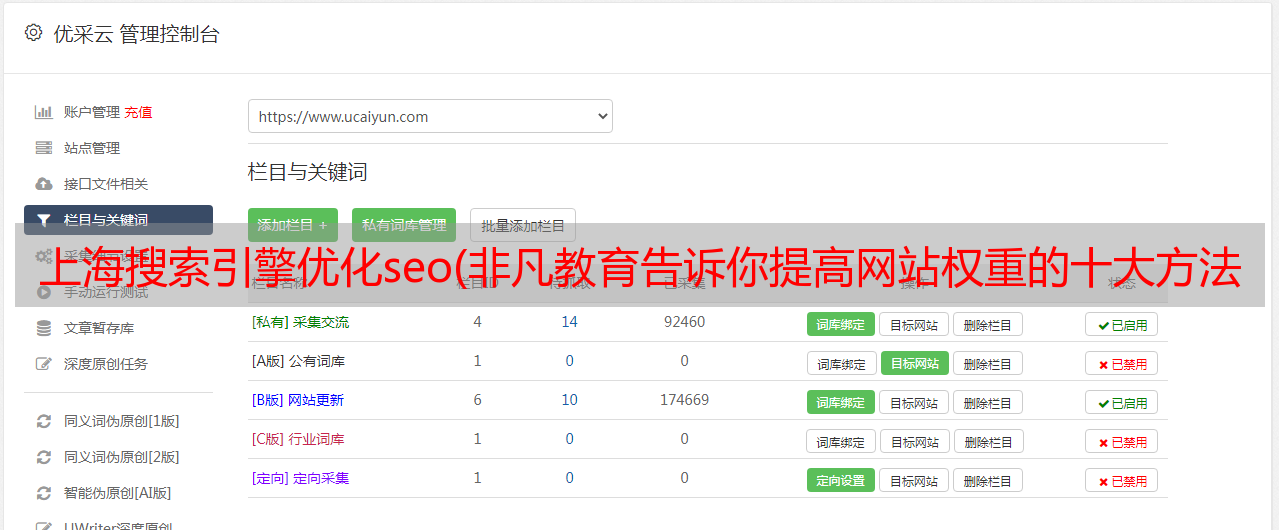This screenshot has width=1279, height=530.
Task: Click the value 14 in 采集交流 row
Action: [x=569, y=322]
